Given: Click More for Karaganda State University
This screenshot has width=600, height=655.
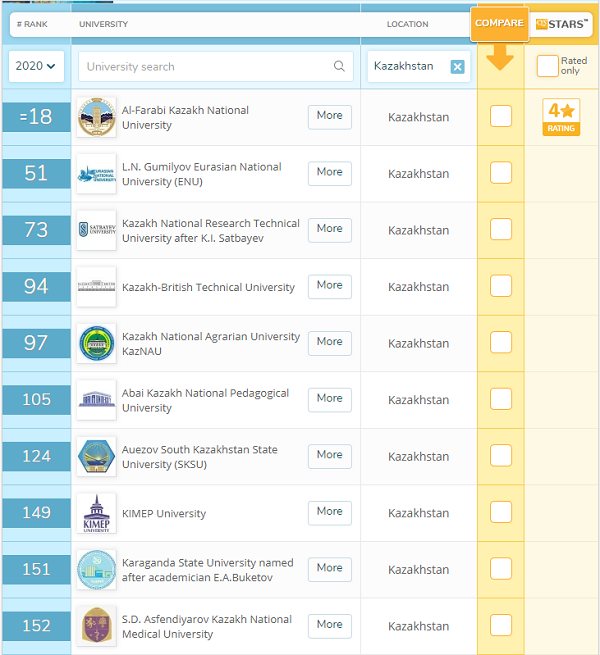Looking at the screenshot, I should pos(330,569).
